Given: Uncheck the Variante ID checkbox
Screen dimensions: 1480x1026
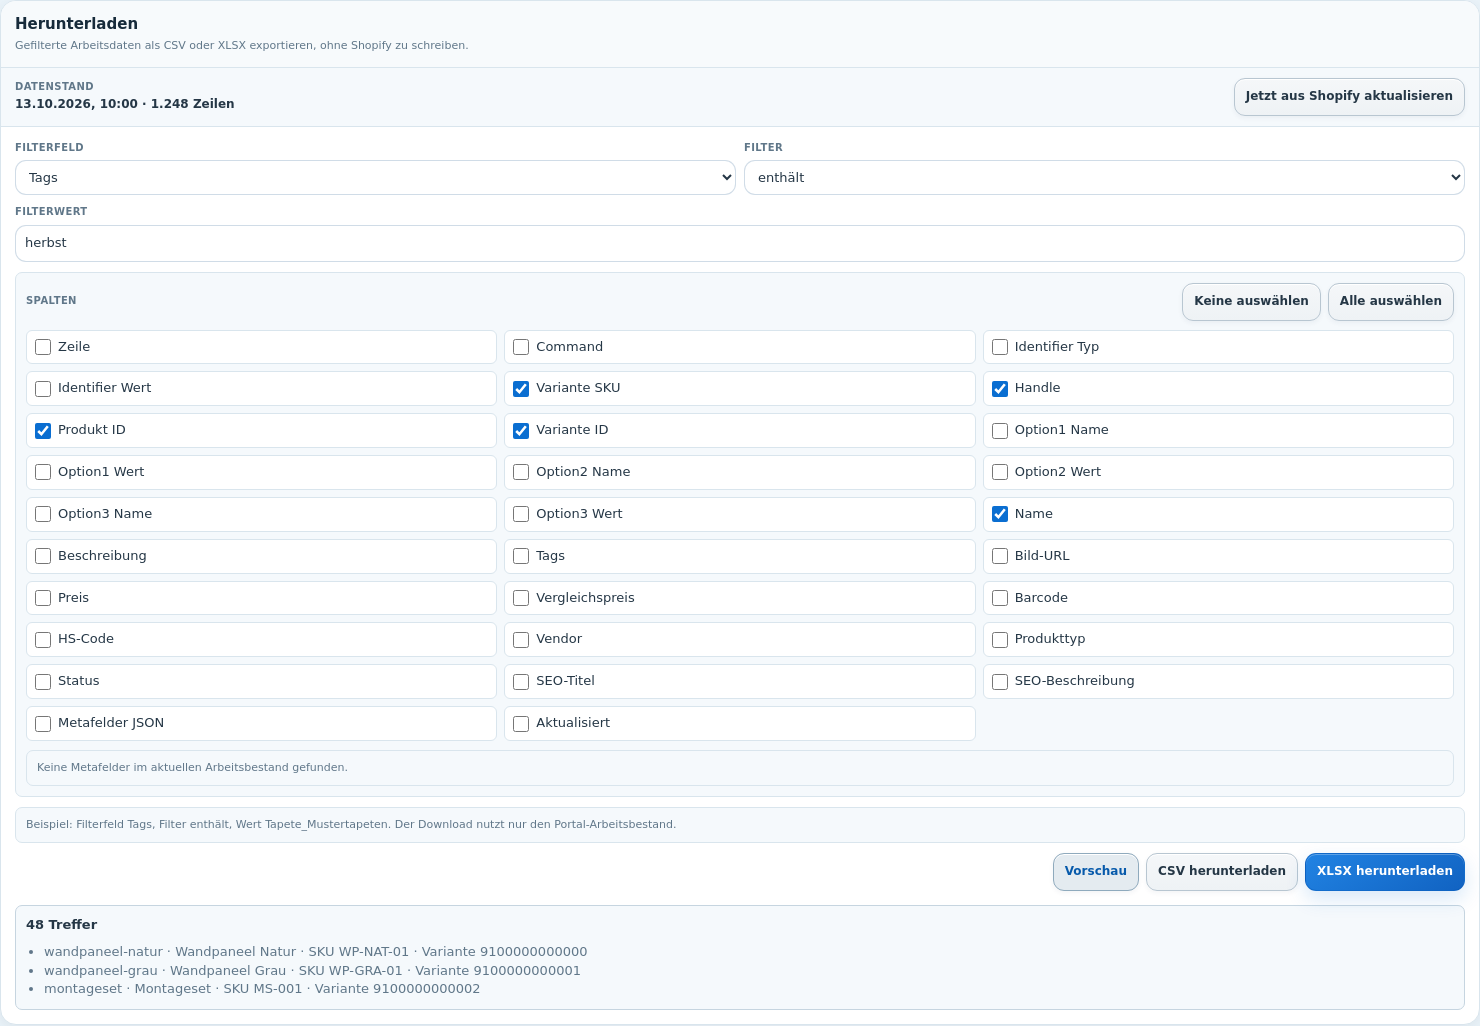Looking at the screenshot, I should 521,431.
